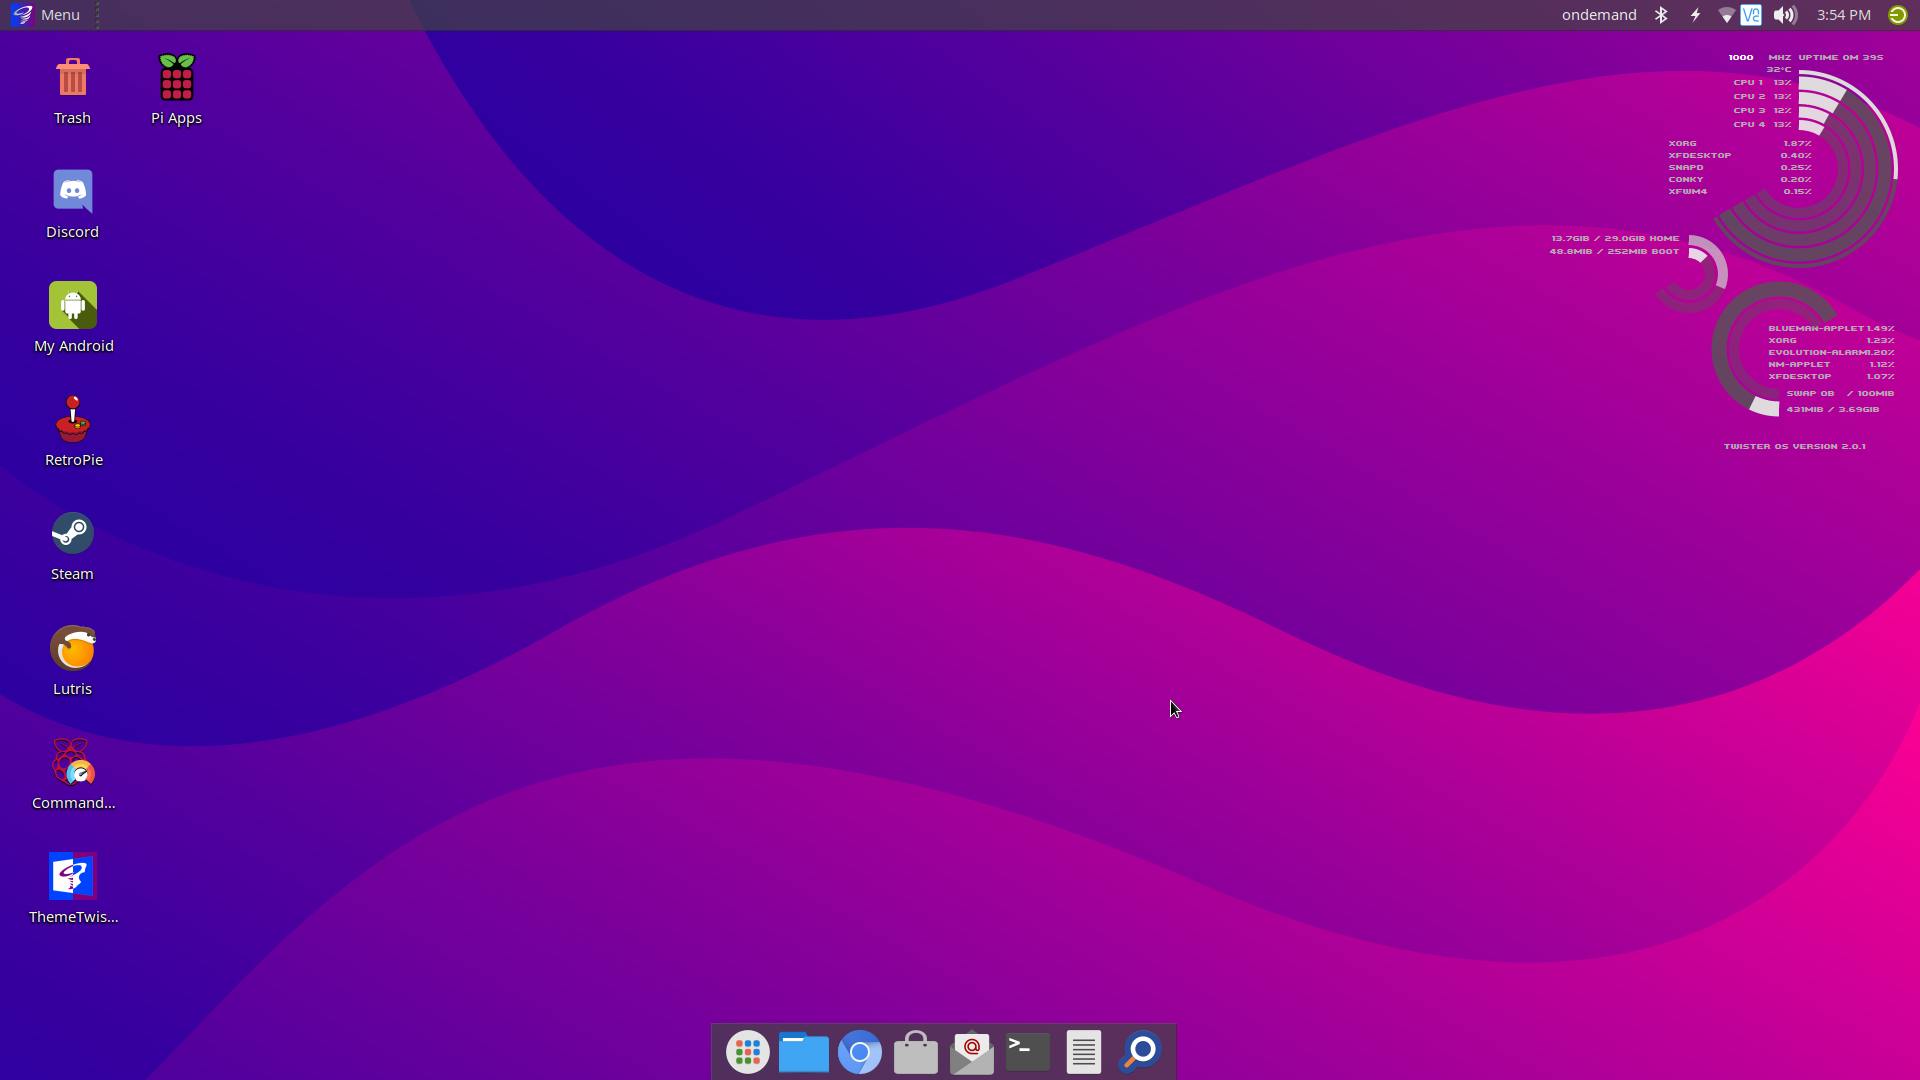Launch My Android
This screenshot has width=1920, height=1080.
[x=73, y=304]
